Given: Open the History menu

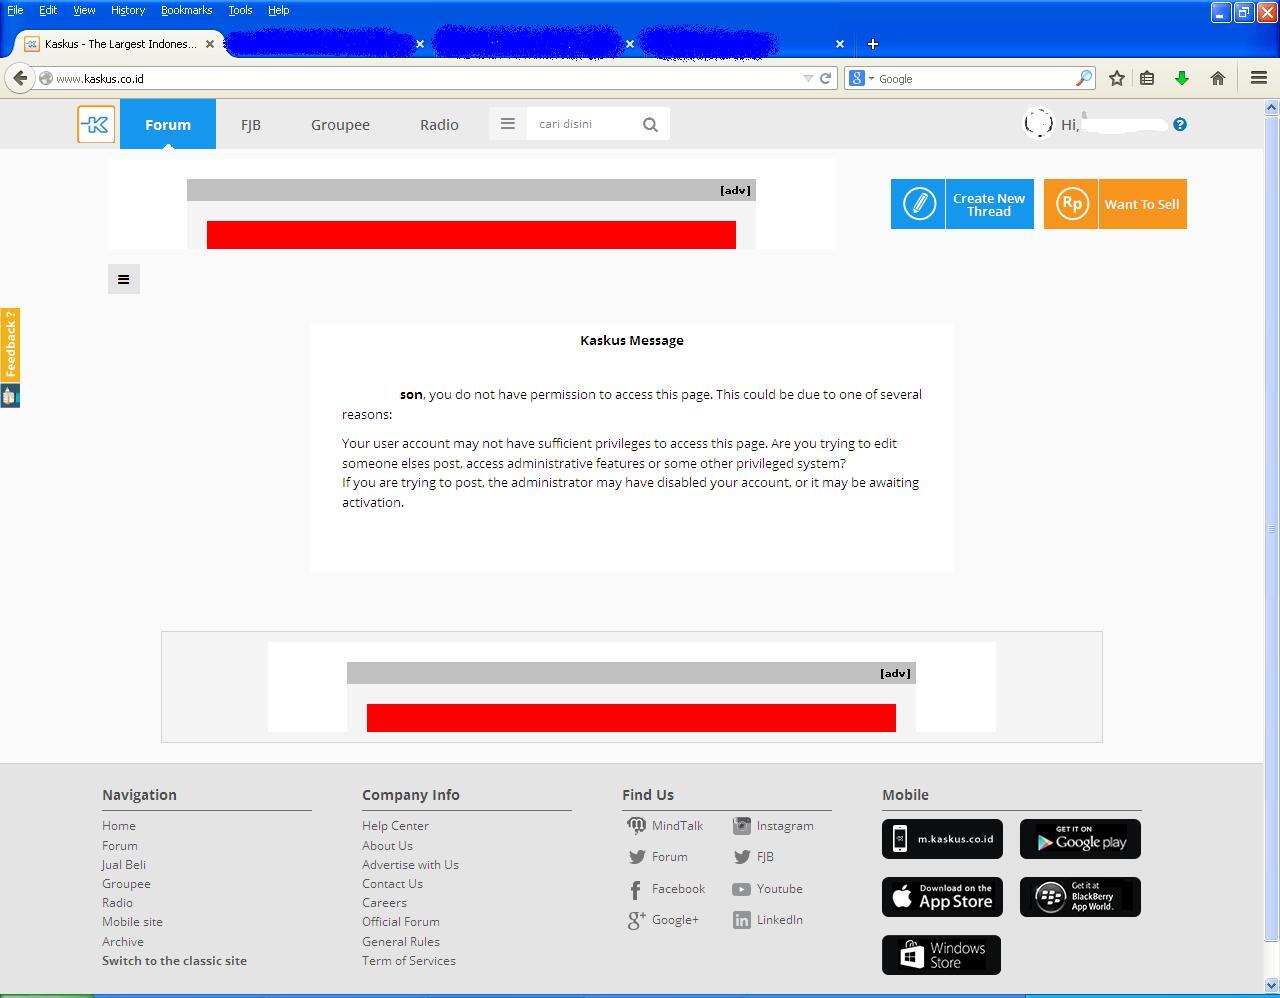Looking at the screenshot, I should [128, 10].
